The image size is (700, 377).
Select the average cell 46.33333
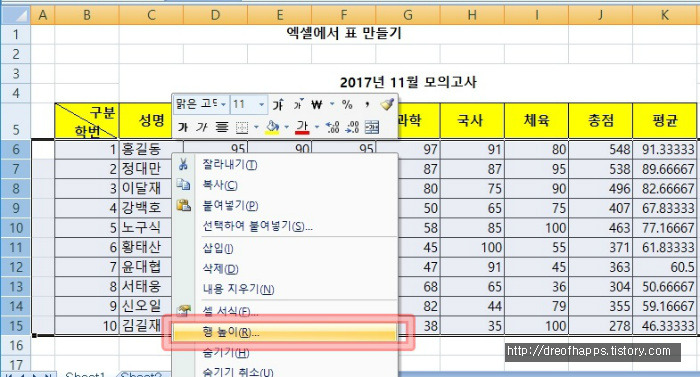[x=664, y=326]
